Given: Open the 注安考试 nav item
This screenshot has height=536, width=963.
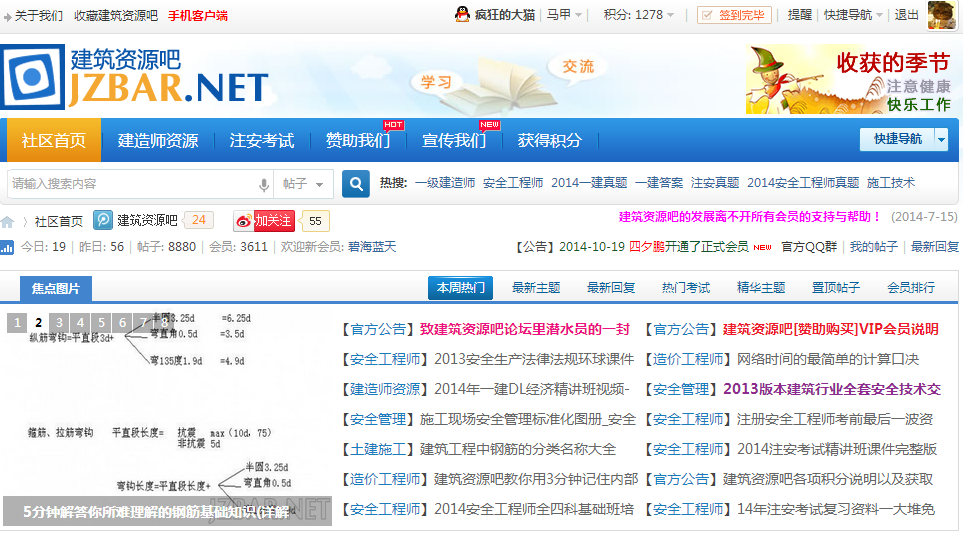Looking at the screenshot, I should 262,141.
